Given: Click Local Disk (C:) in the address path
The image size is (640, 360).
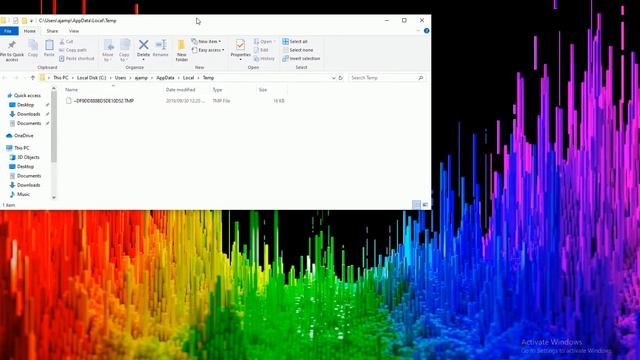Looking at the screenshot, I should (91, 78).
